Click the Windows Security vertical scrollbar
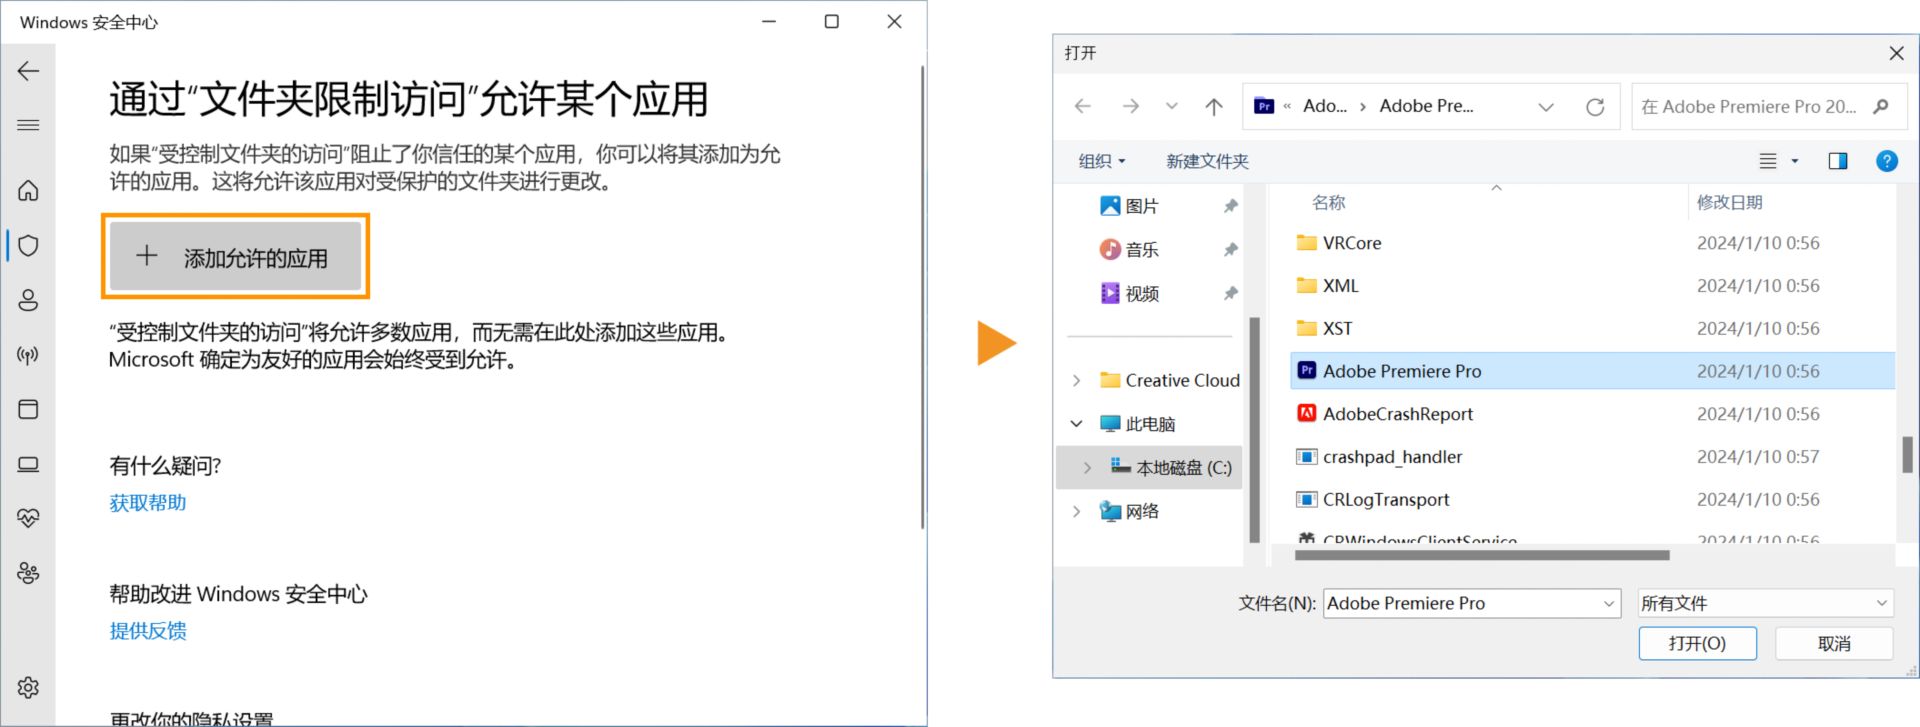Viewport: 1920px width, 727px height. click(x=922, y=298)
